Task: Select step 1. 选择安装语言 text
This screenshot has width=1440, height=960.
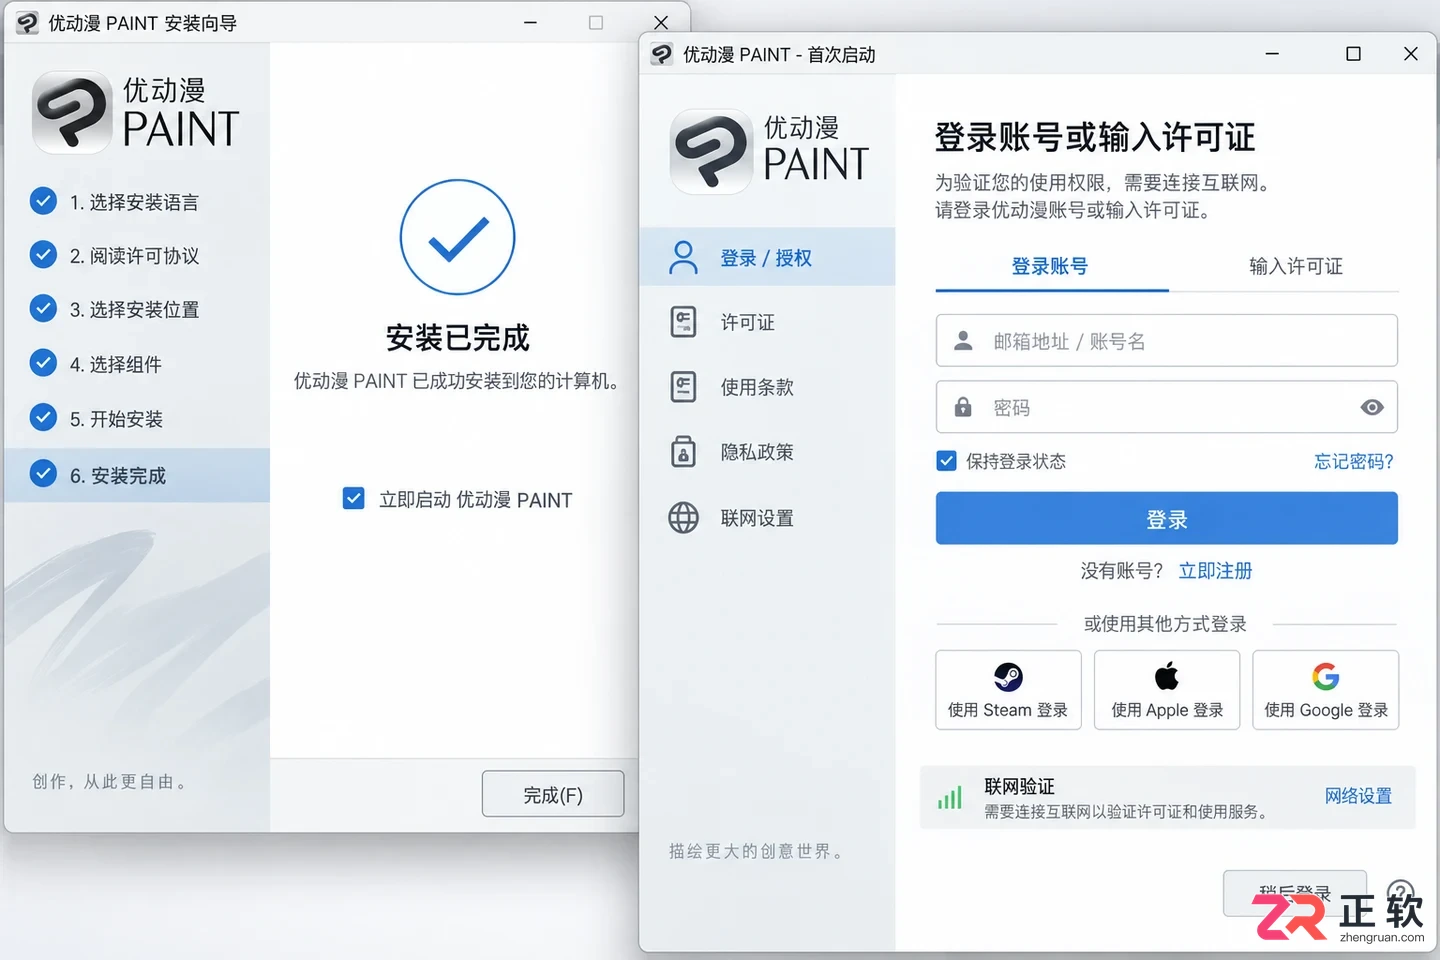Action: point(134,202)
